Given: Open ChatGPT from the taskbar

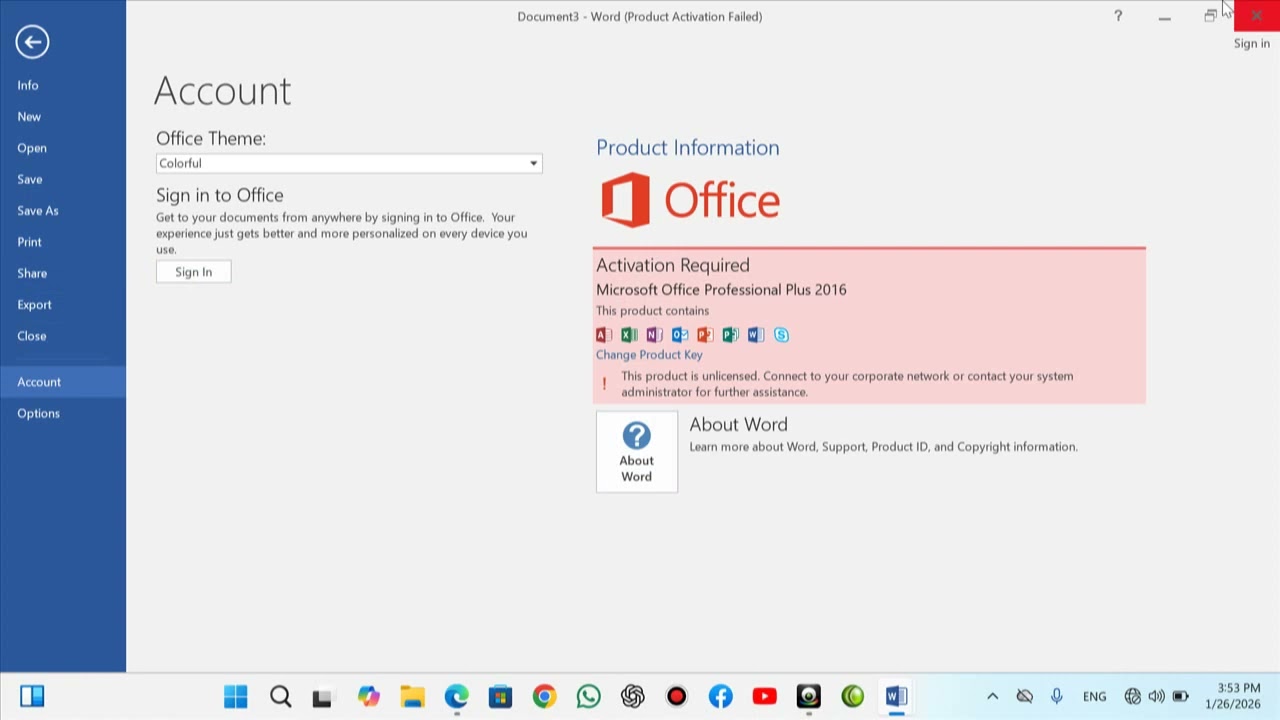Looking at the screenshot, I should point(632,696).
